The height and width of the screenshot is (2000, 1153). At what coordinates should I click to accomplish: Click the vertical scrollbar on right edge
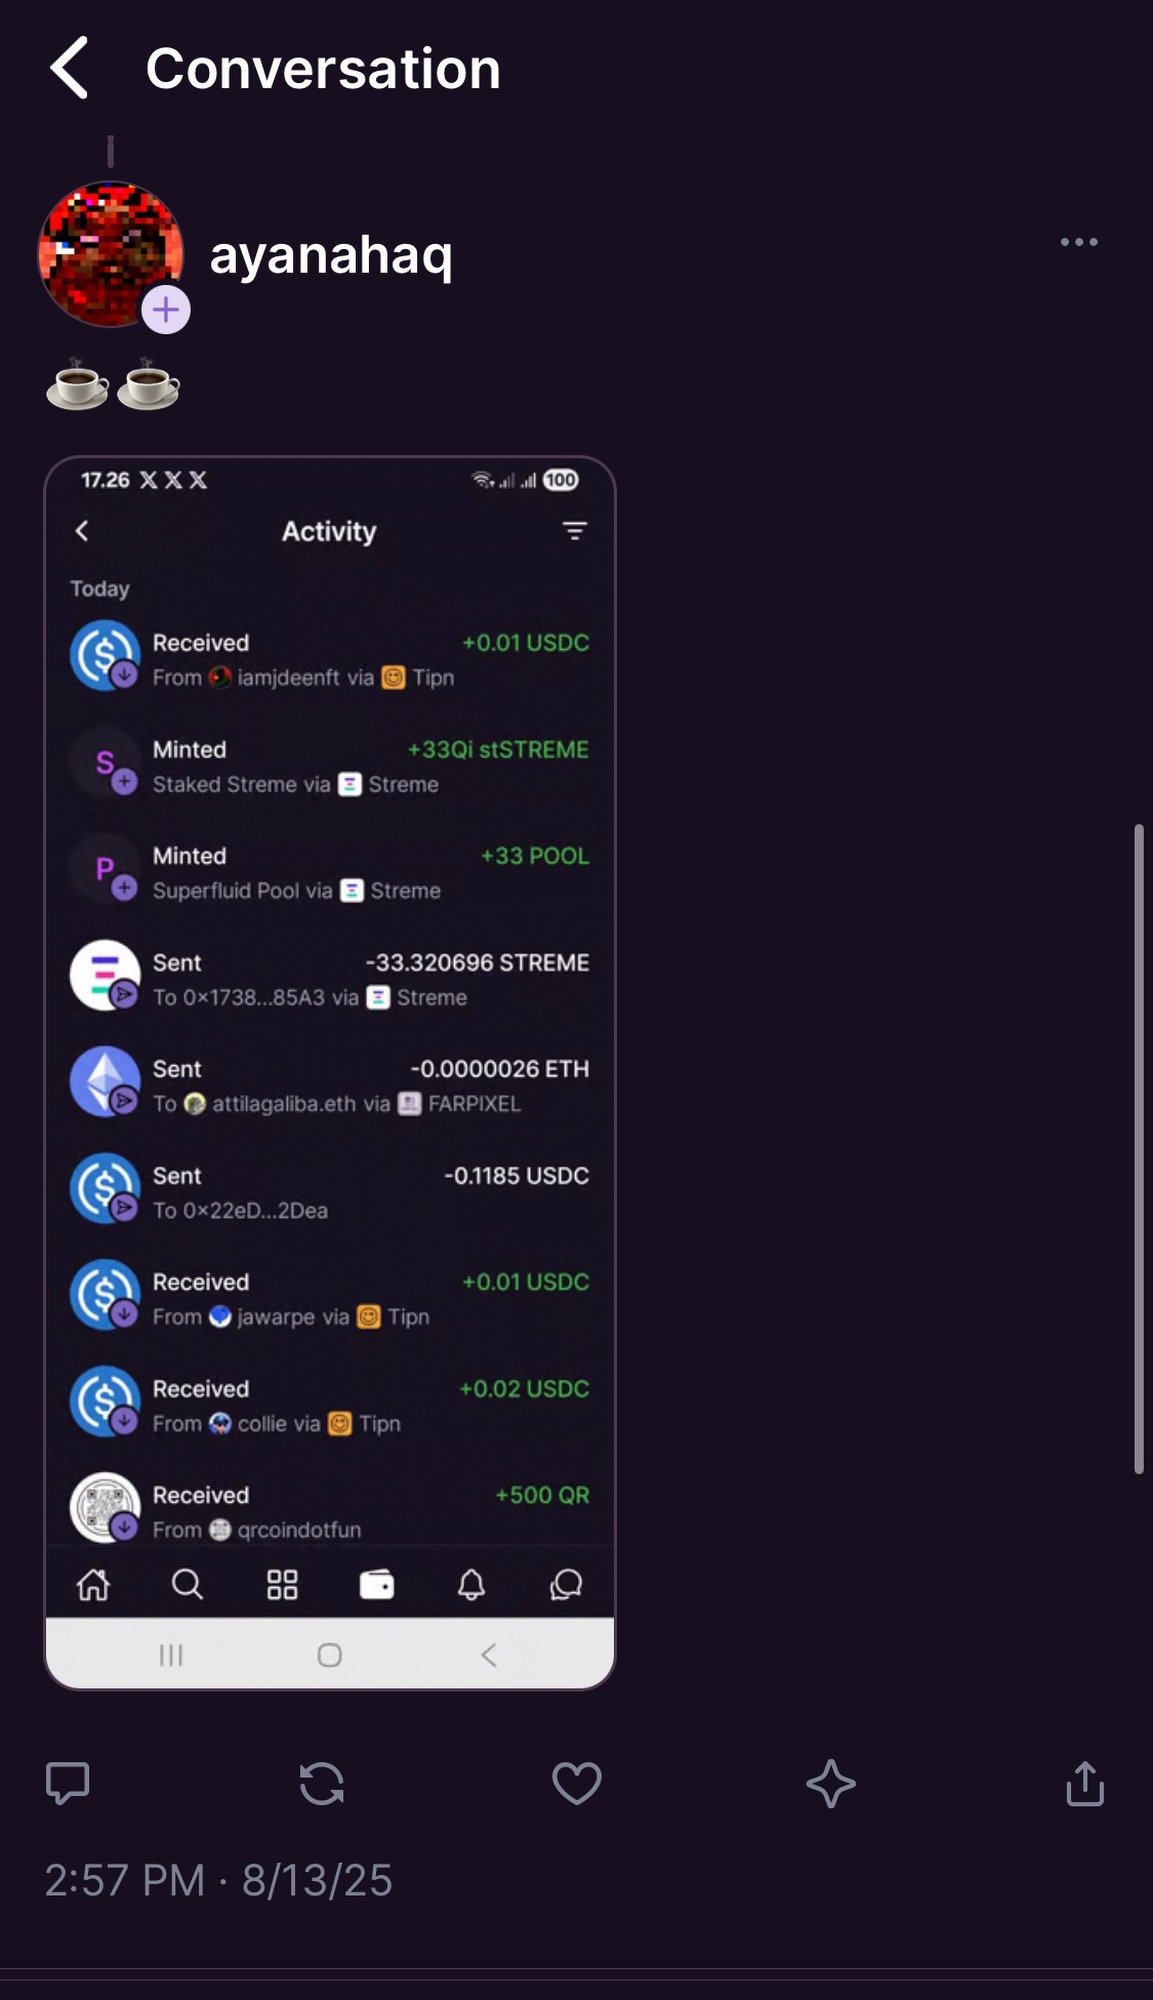[1138, 1149]
